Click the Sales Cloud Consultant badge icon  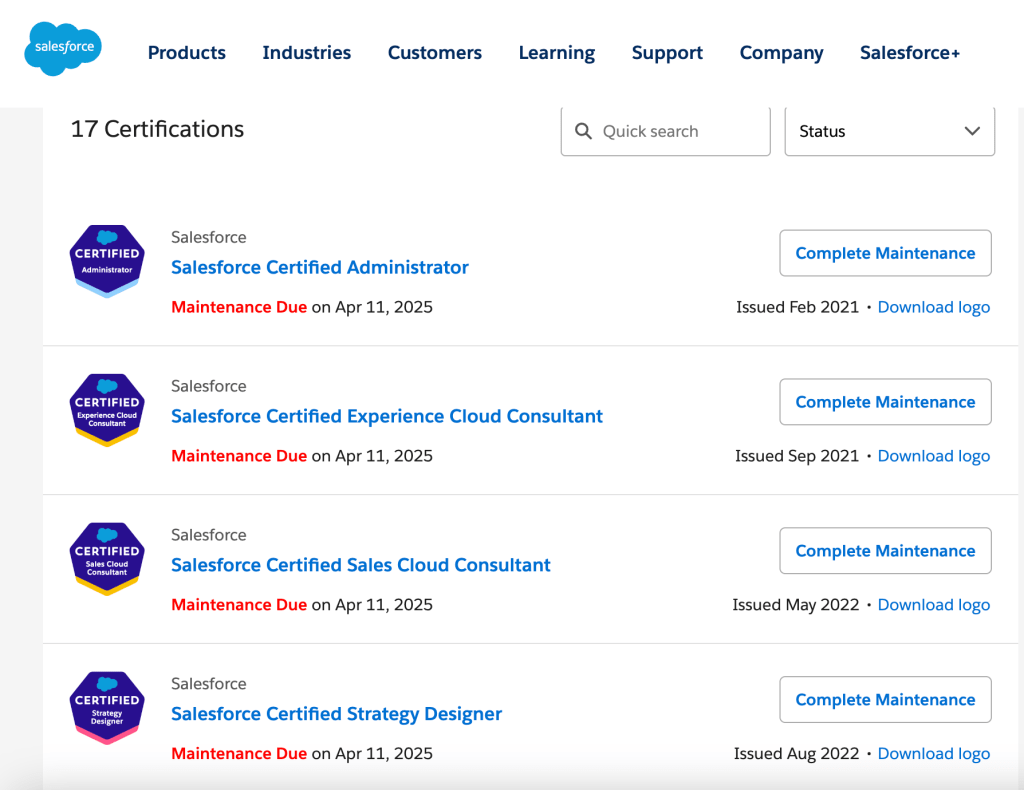pos(107,559)
